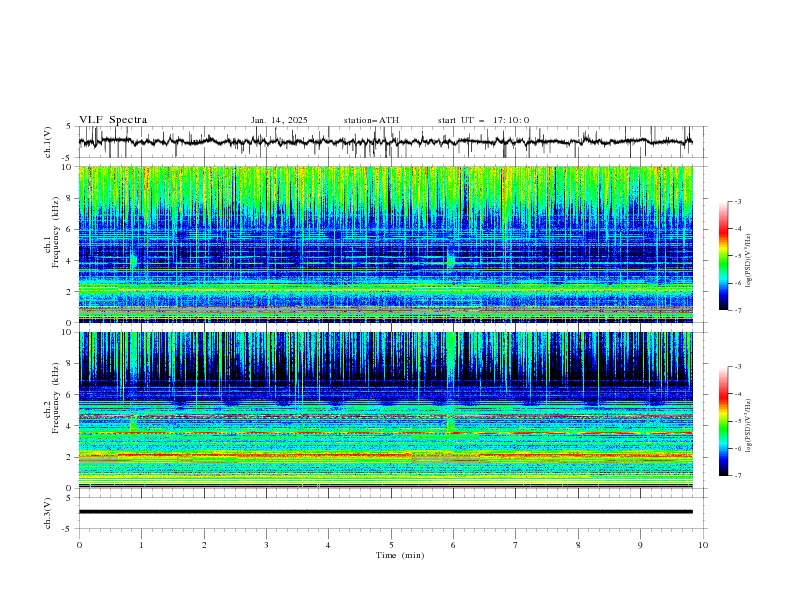This screenshot has height=612, width=792.
Task: Click the "station=ATH" header label
Action: pyautogui.click(x=371, y=120)
